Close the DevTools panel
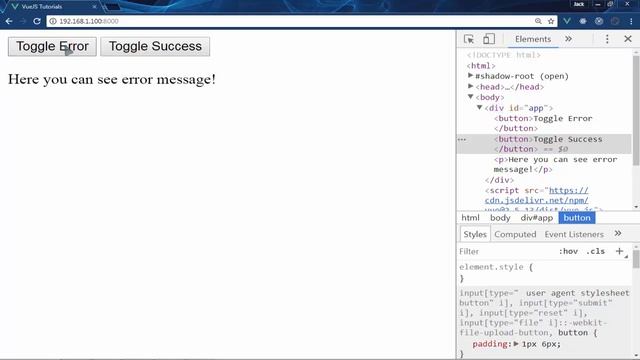This screenshot has width=640, height=360. click(x=628, y=39)
